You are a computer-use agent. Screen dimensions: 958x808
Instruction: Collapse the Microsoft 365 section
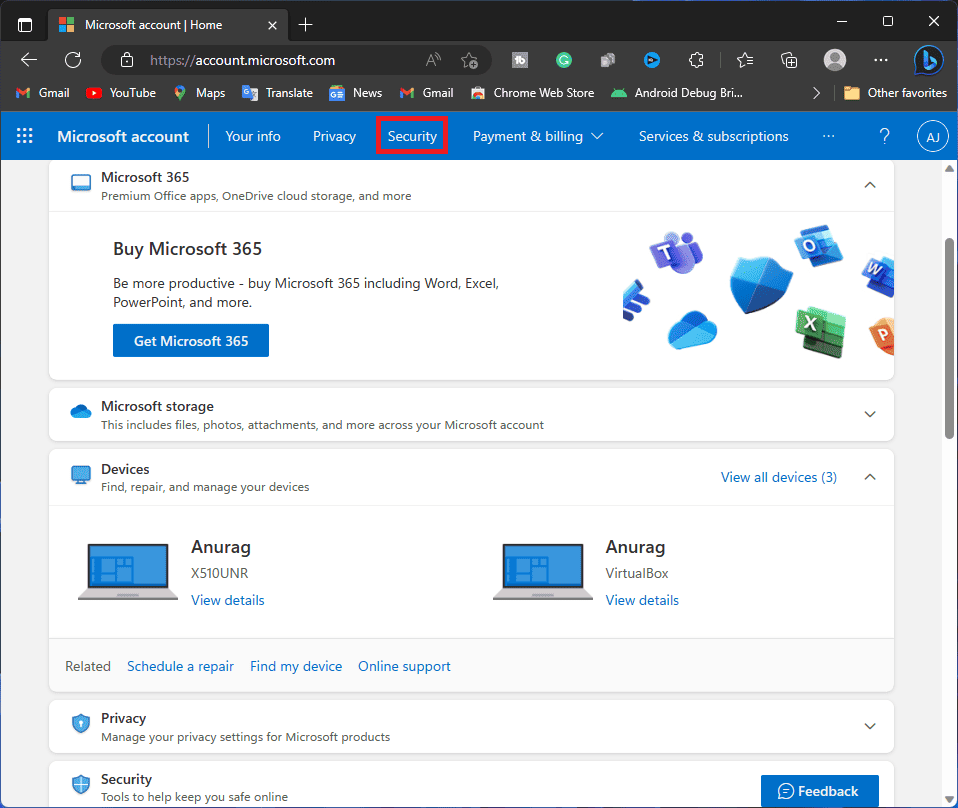[870, 185]
